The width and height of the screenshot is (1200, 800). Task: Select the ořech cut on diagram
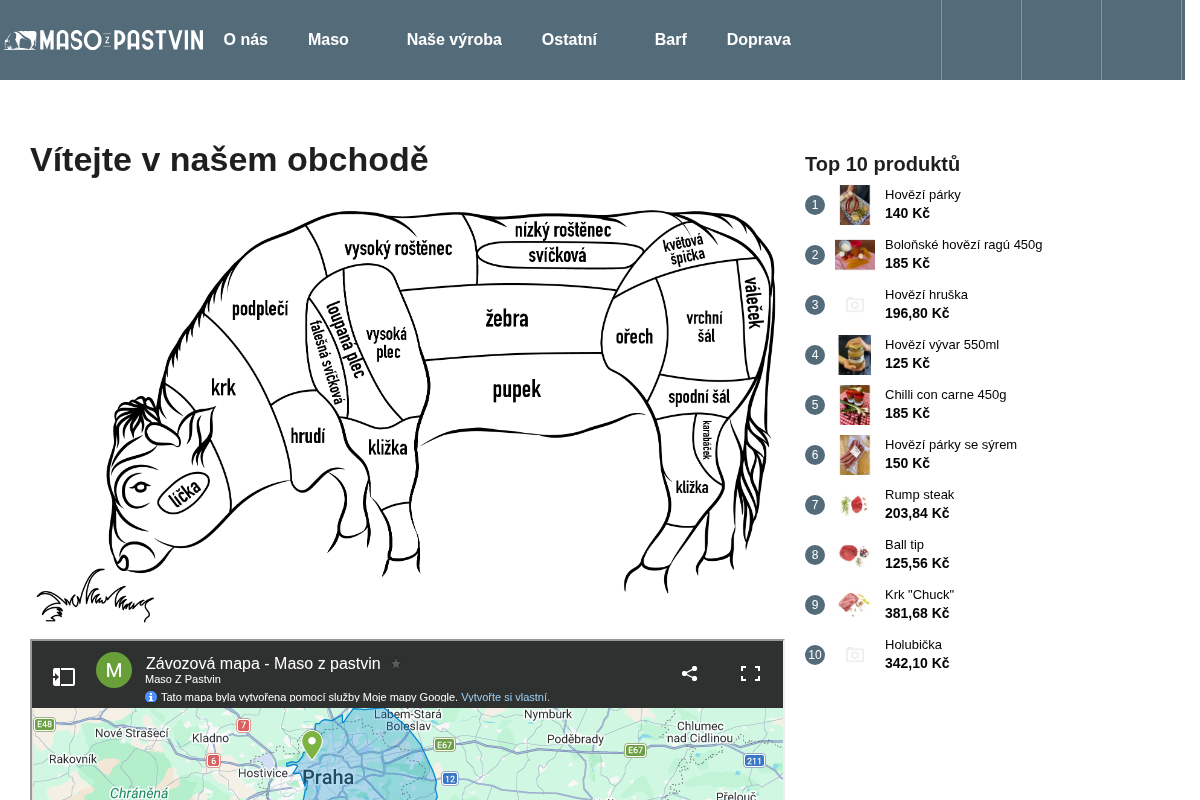click(x=634, y=337)
